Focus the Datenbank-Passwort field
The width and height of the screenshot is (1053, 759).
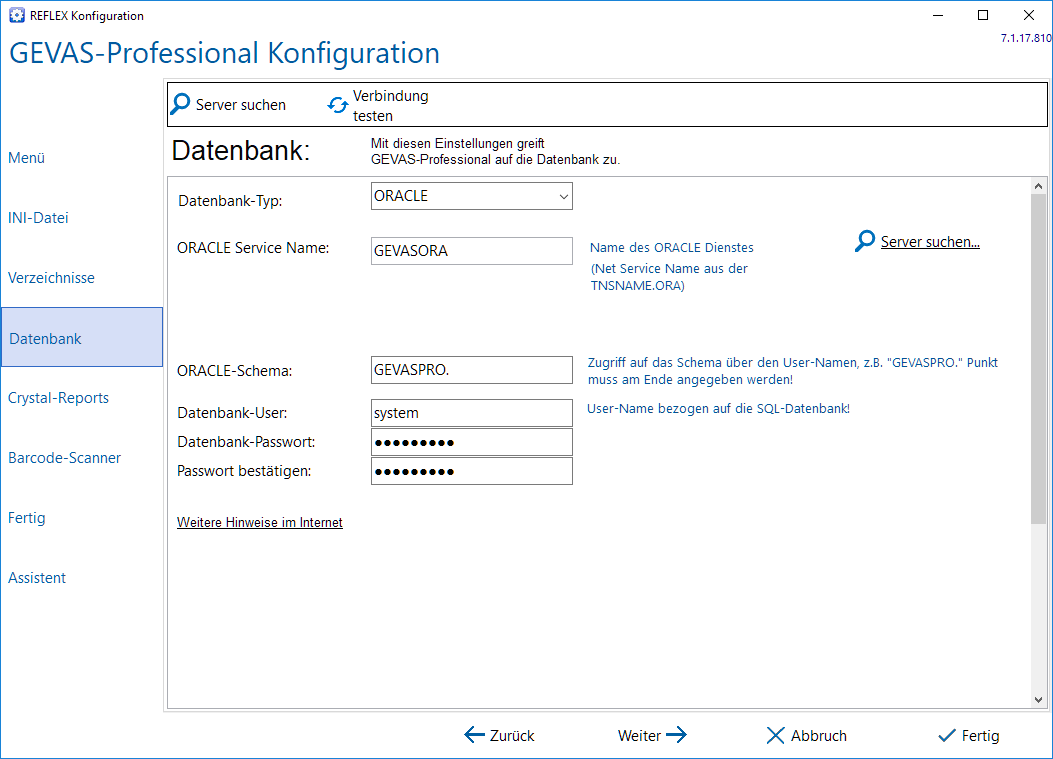coord(471,442)
